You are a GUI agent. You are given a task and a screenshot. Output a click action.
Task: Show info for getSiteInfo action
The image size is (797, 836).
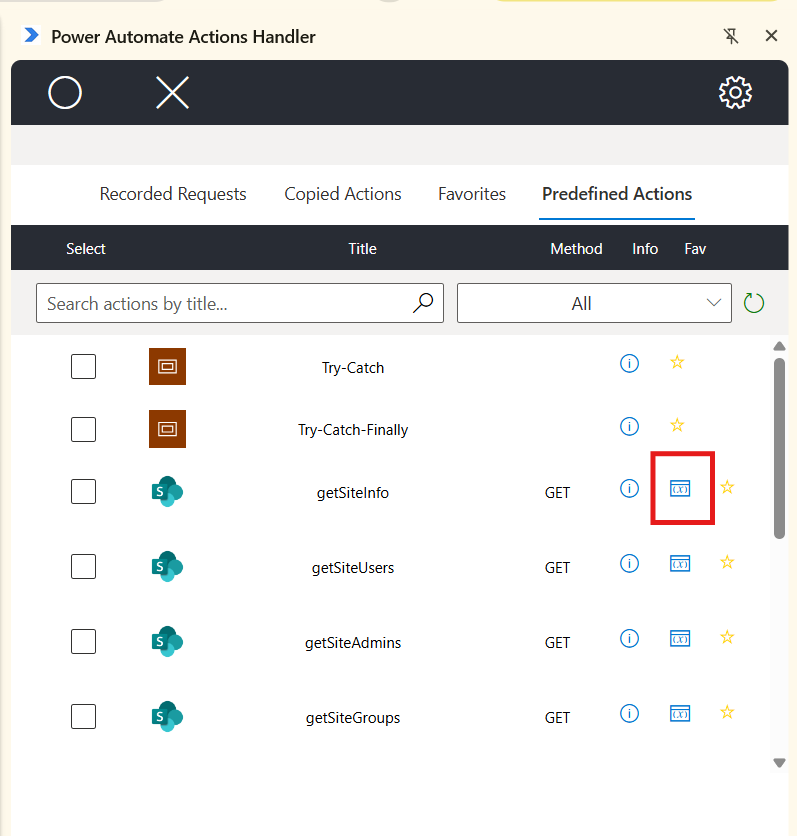tap(629, 488)
